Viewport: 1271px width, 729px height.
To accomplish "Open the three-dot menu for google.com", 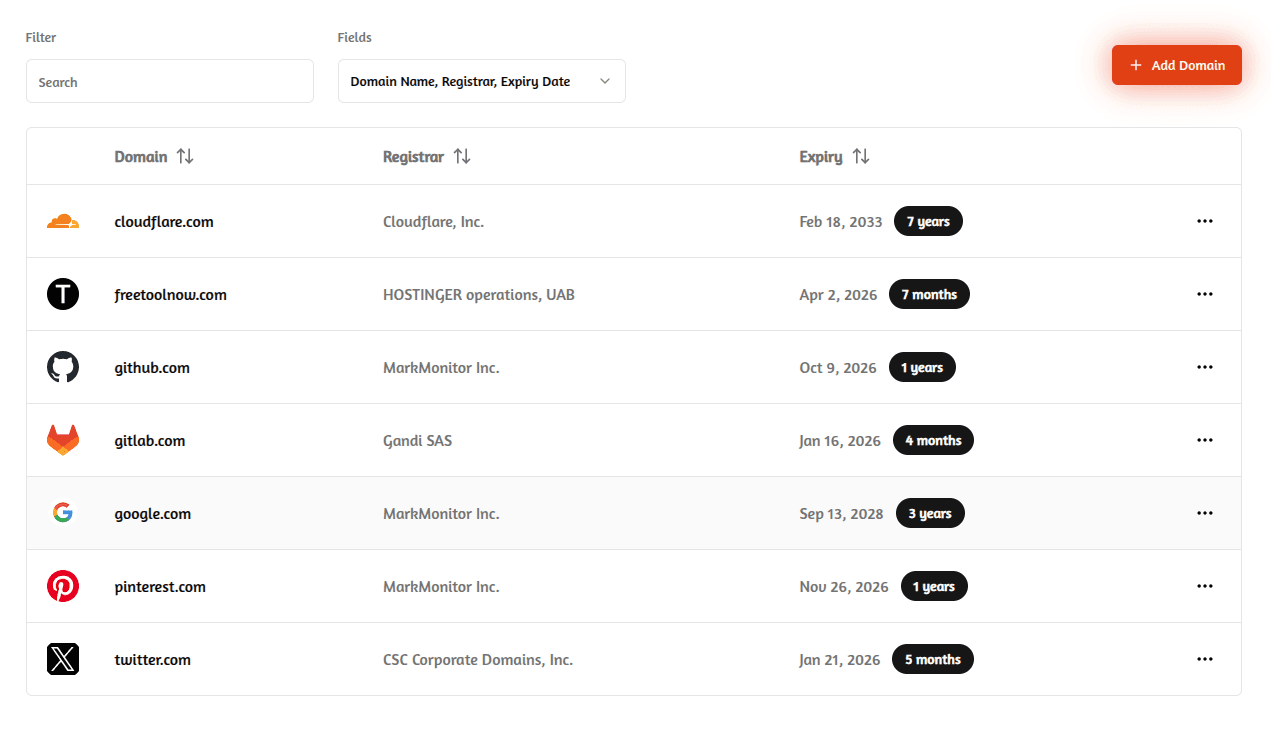I will coord(1205,513).
